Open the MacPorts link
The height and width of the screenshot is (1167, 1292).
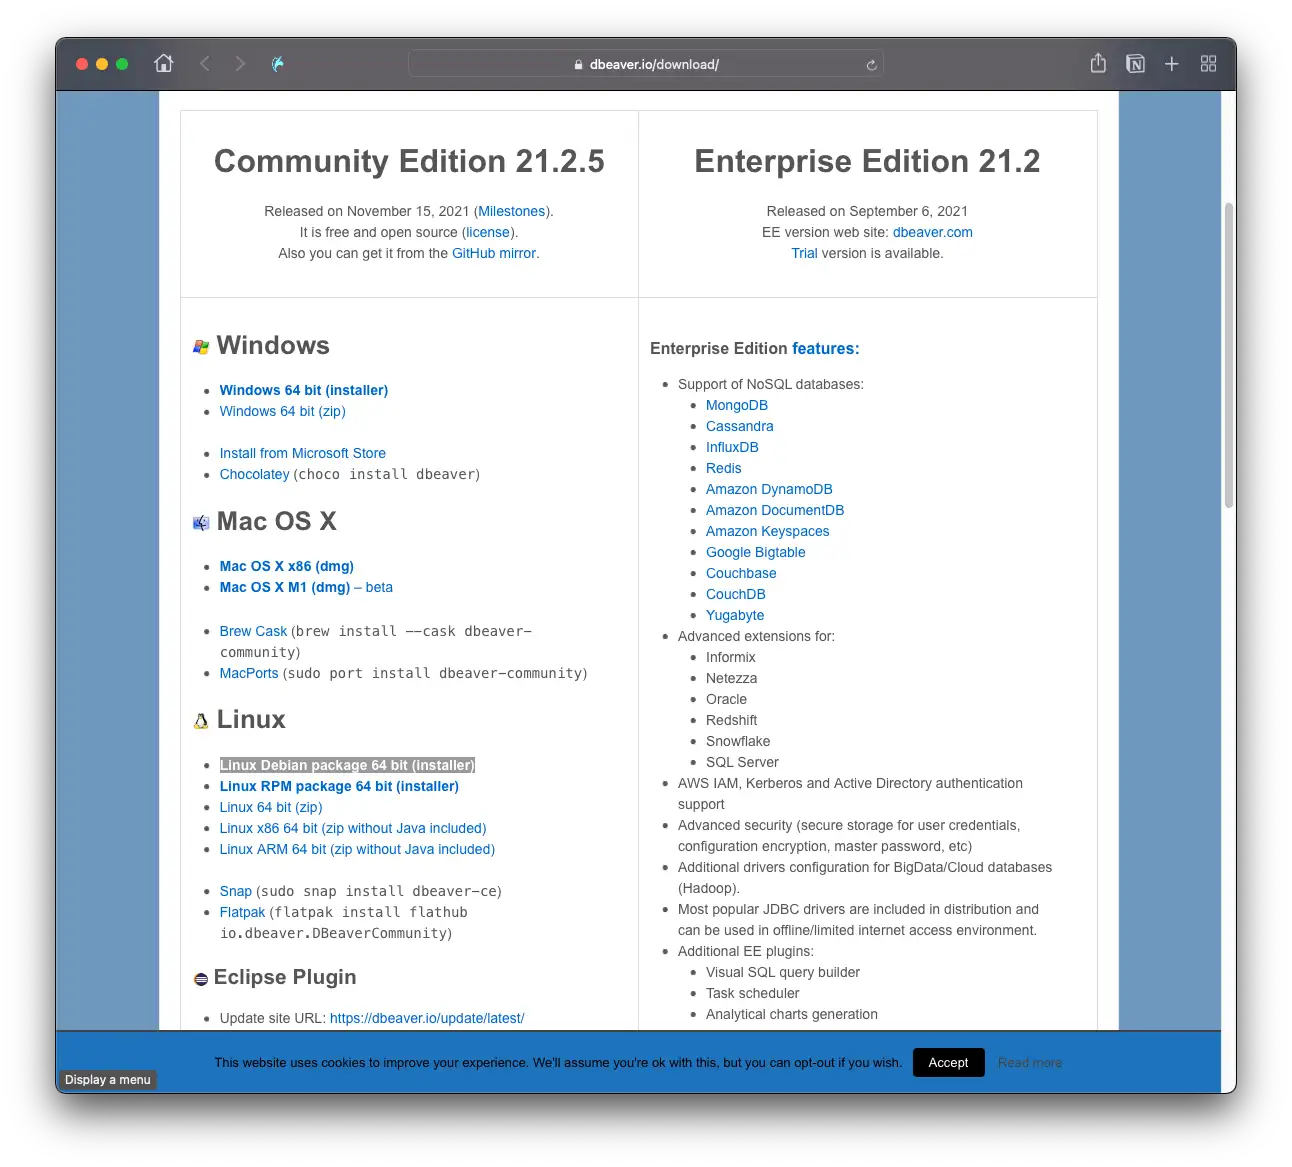(x=249, y=673)
